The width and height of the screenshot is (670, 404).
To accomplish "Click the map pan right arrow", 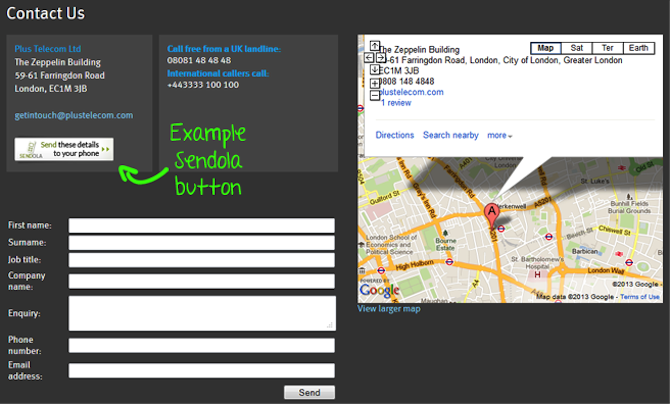I will [x=381, y=58].
